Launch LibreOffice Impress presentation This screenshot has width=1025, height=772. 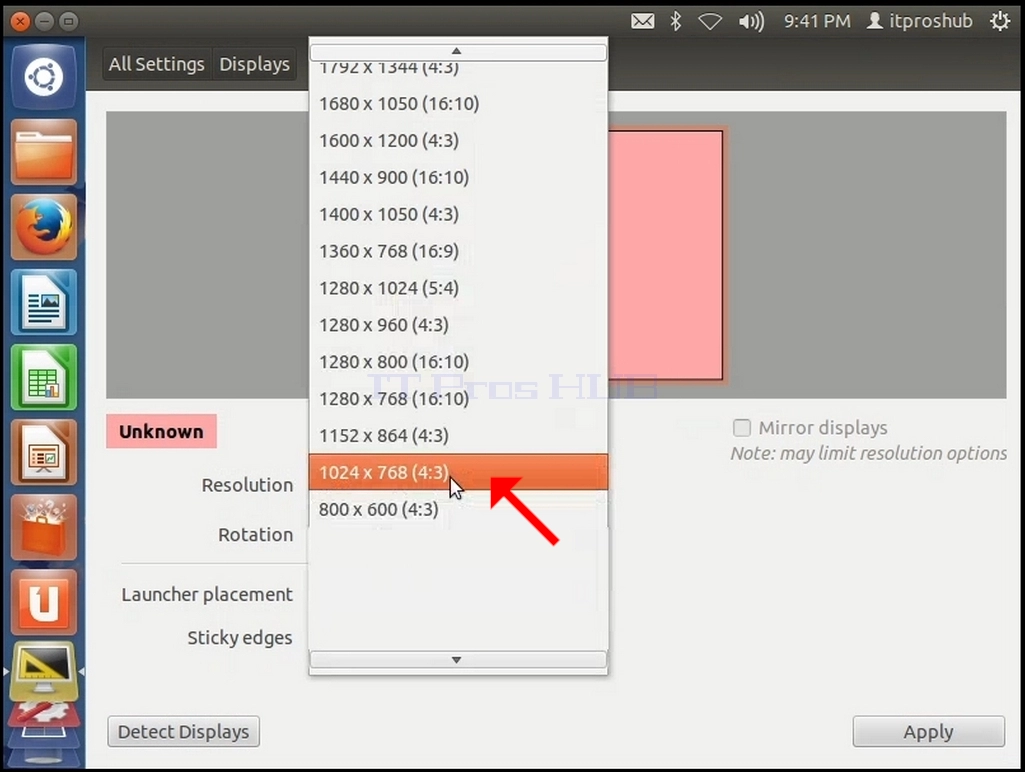point(44,452)
